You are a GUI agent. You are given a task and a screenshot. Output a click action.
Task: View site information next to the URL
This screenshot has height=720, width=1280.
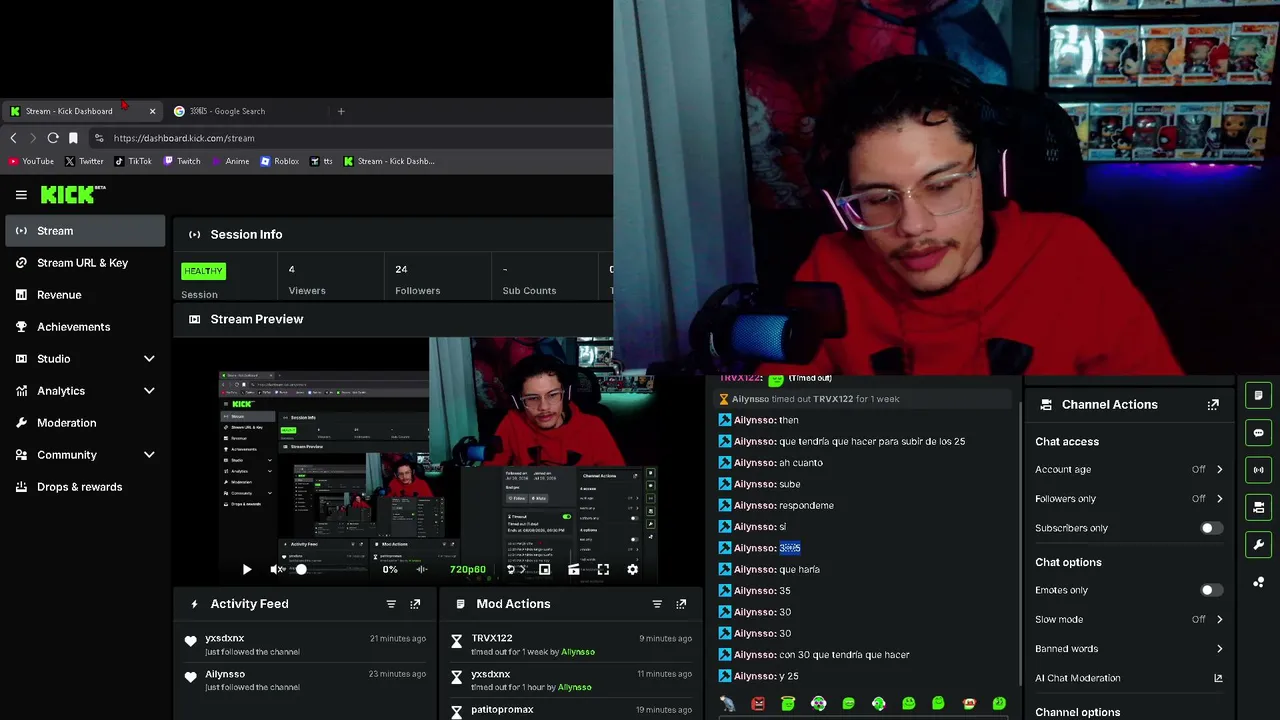click(x=99, y=138)
